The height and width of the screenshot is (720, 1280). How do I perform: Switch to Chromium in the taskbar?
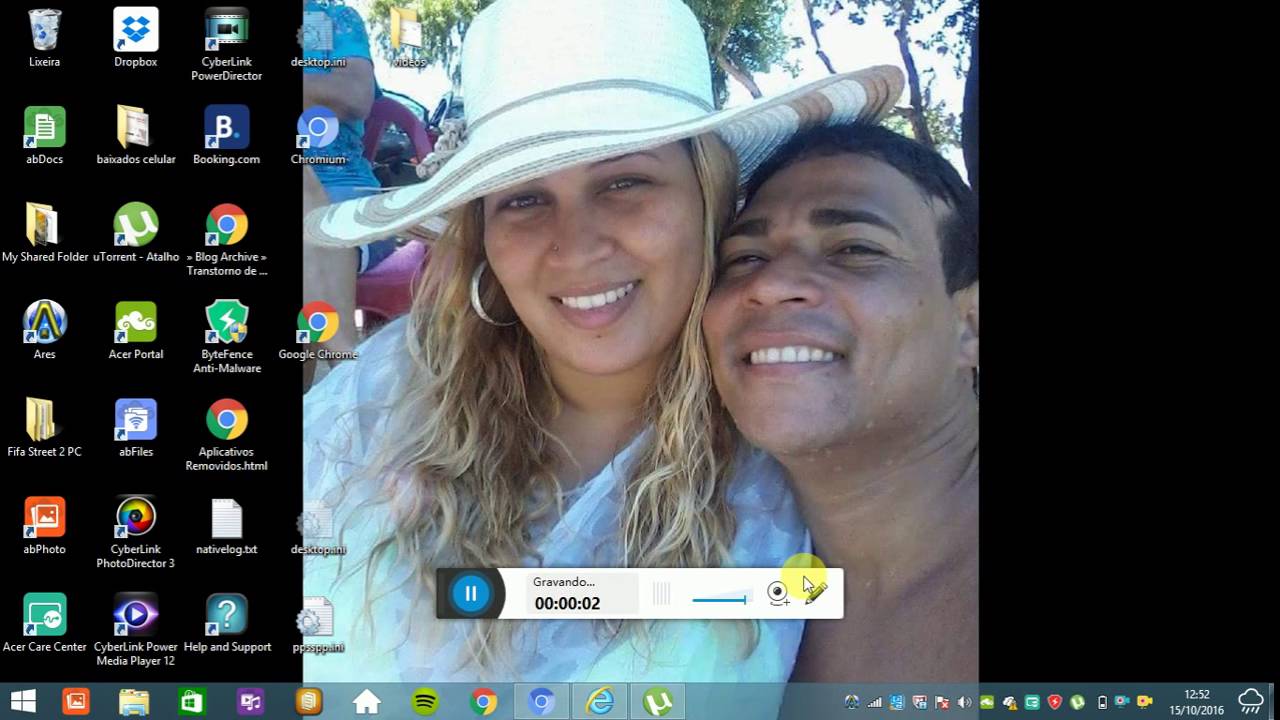[x=541, y=702]
